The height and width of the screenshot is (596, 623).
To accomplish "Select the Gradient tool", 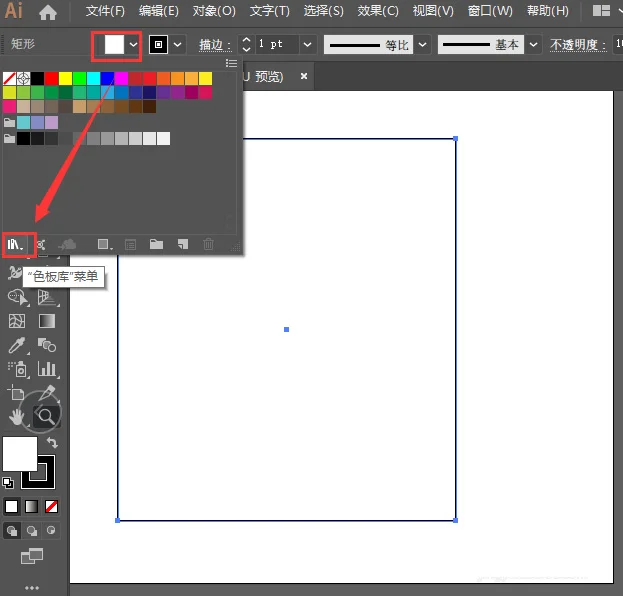I will (46, 321).
